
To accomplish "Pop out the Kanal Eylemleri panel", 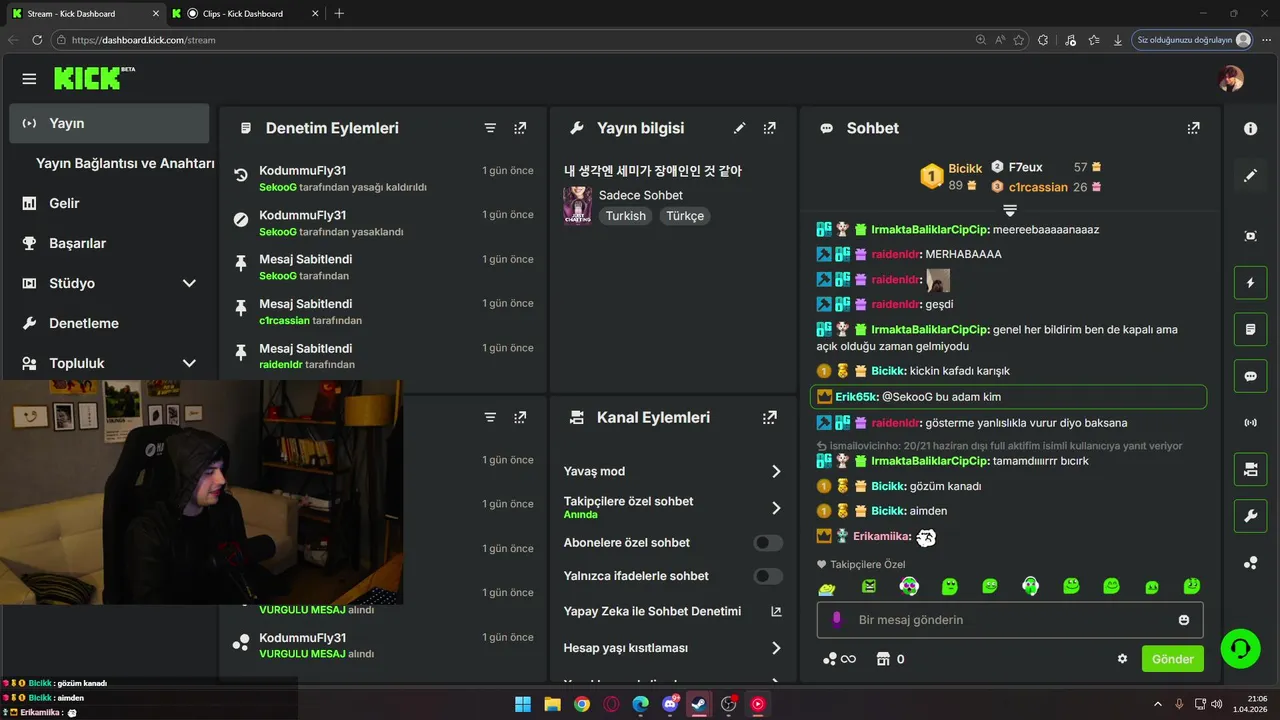I will click(769, 417).
